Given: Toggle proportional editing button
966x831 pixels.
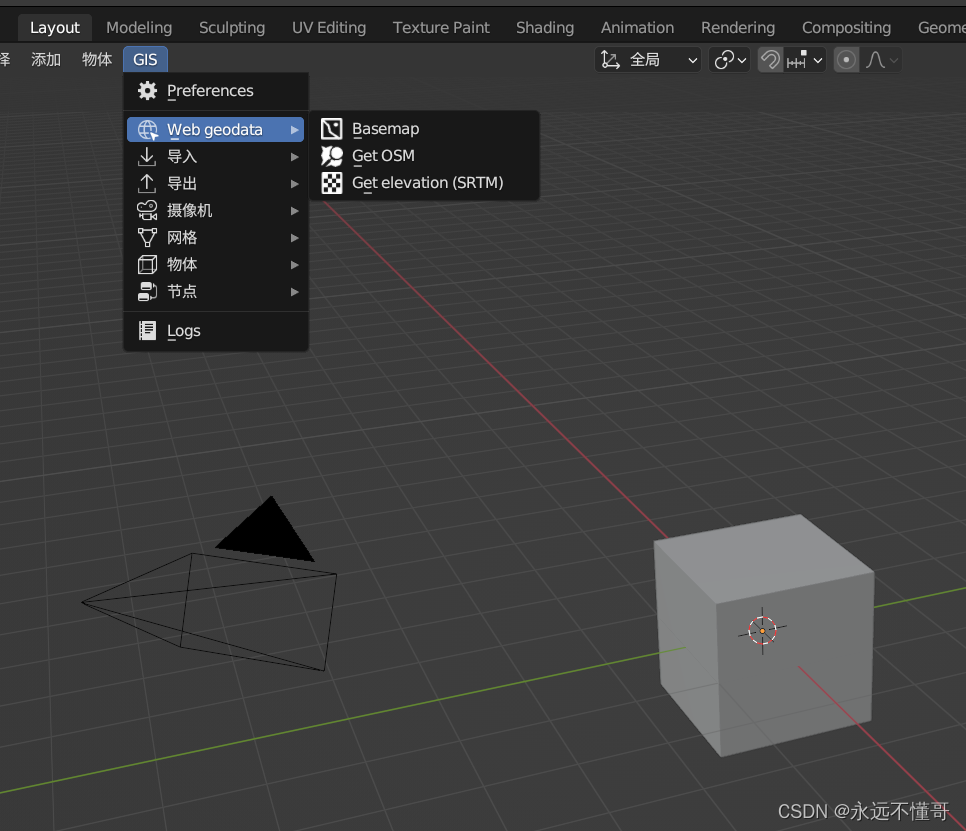Looking at the screenshot, I should coord(846,60).
